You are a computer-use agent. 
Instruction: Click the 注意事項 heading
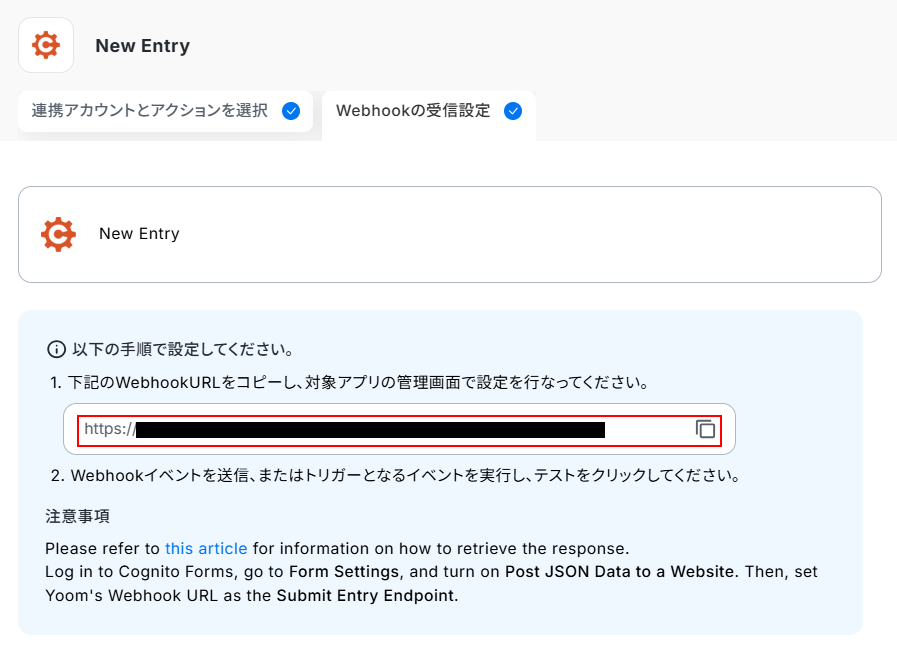click(77, 516)
